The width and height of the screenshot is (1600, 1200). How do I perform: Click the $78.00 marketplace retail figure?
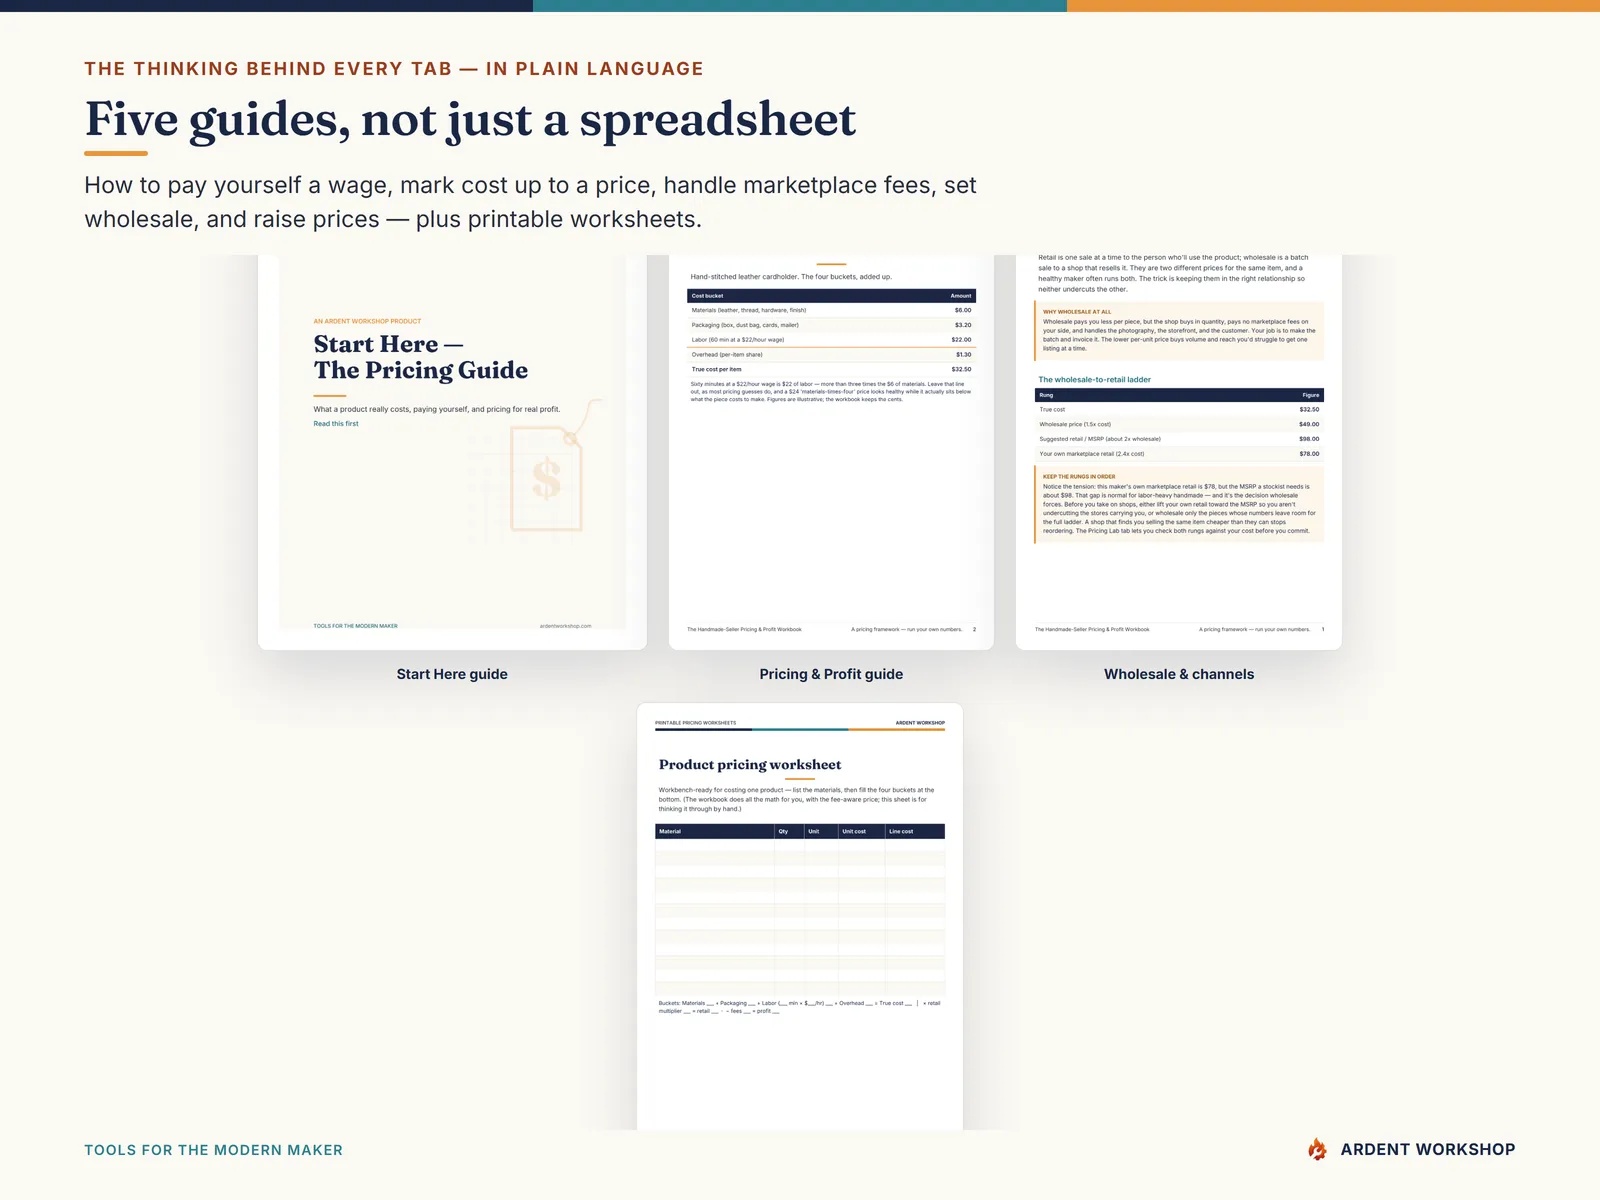[x=1309, y=454]
